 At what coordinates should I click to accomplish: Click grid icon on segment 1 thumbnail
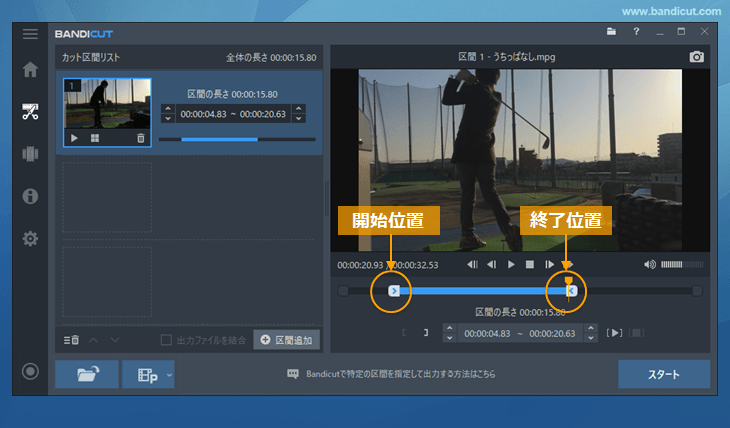click(x=95, y=138)
